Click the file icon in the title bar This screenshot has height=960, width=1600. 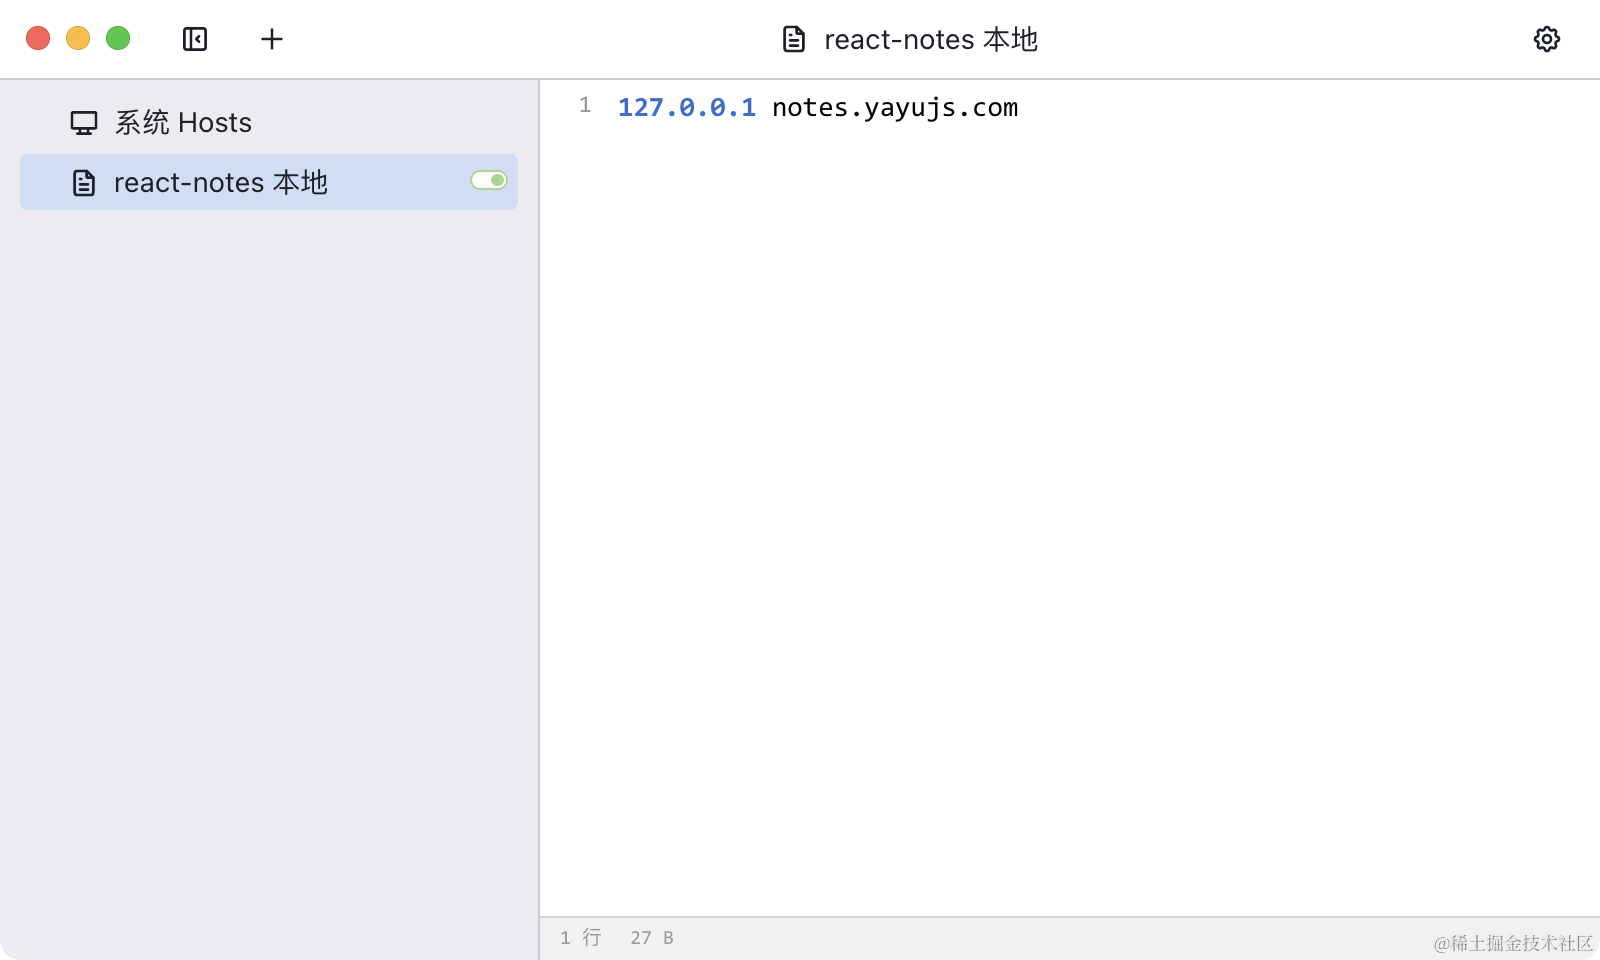tap(794, 40)
